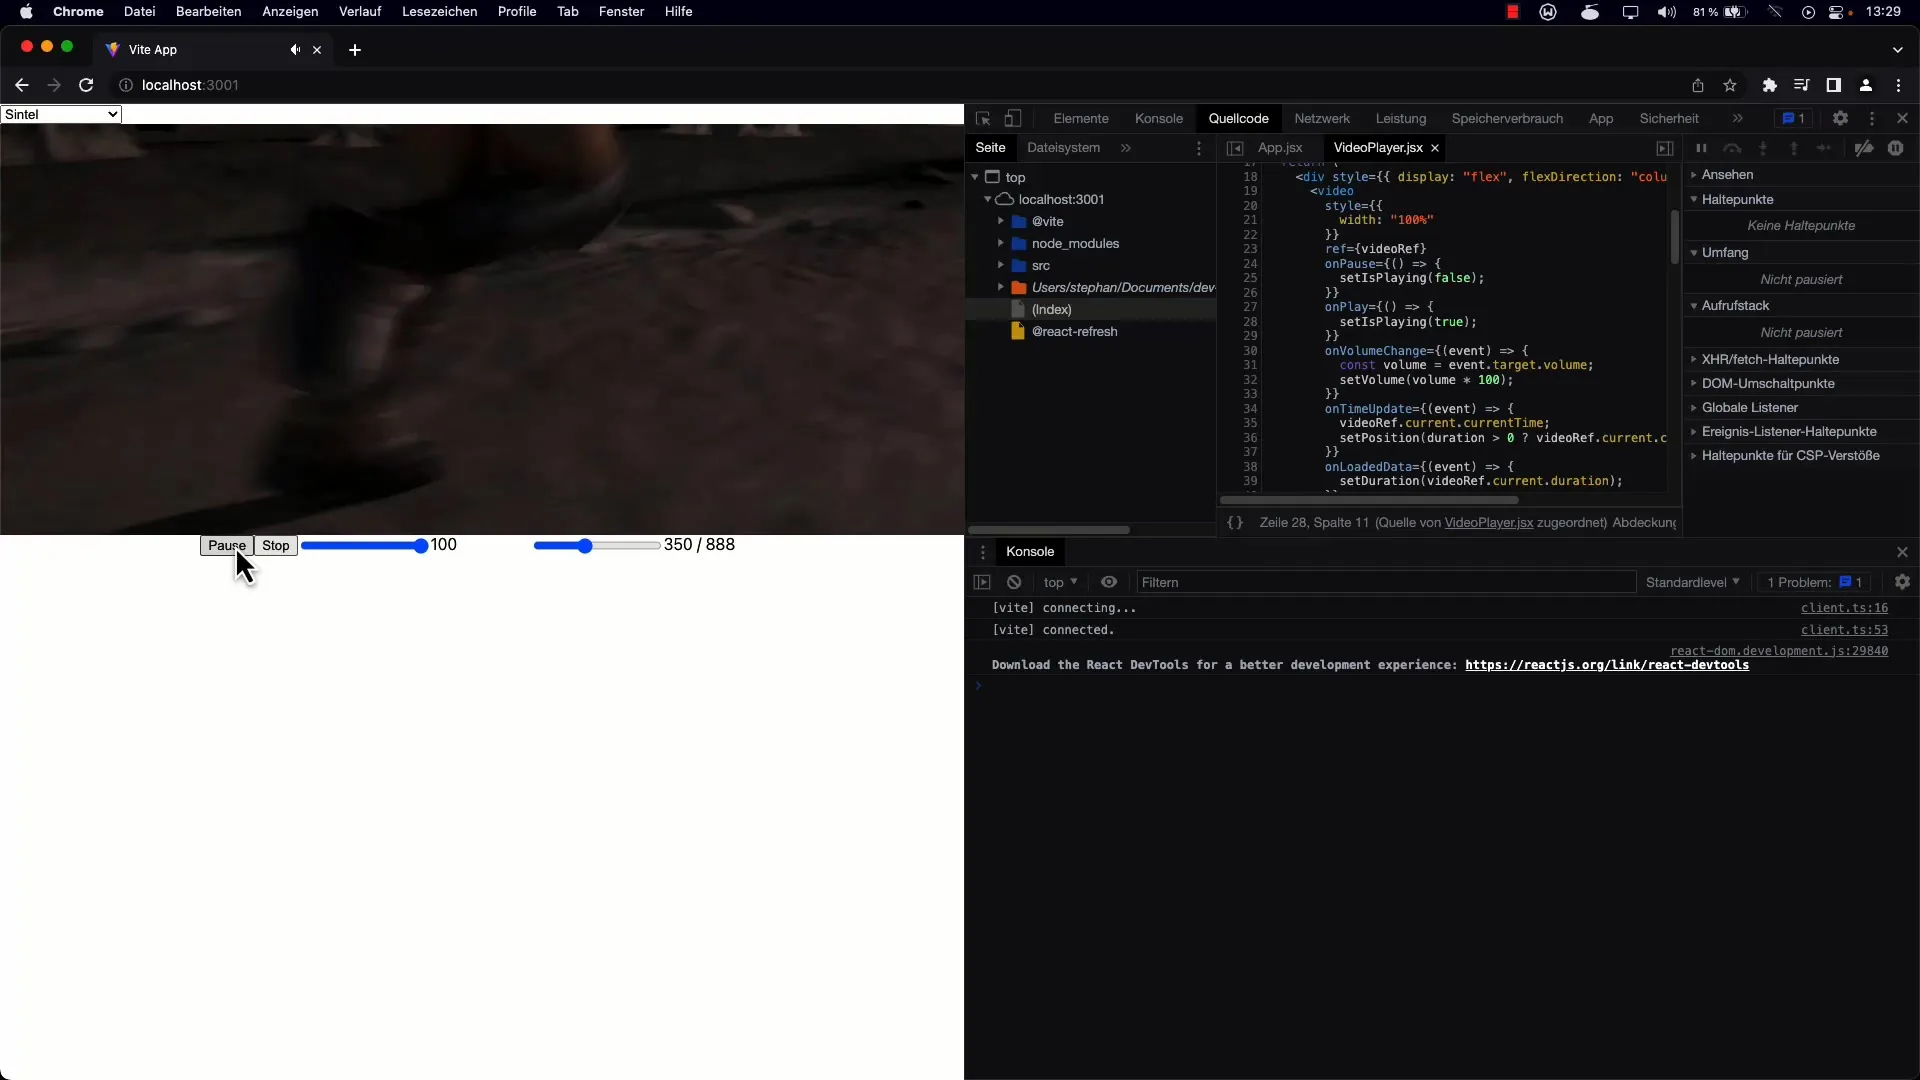Screen dimensions: 1920x1080
Task: Open the Elemente panel in DevTools
Action: (1080, 119)
